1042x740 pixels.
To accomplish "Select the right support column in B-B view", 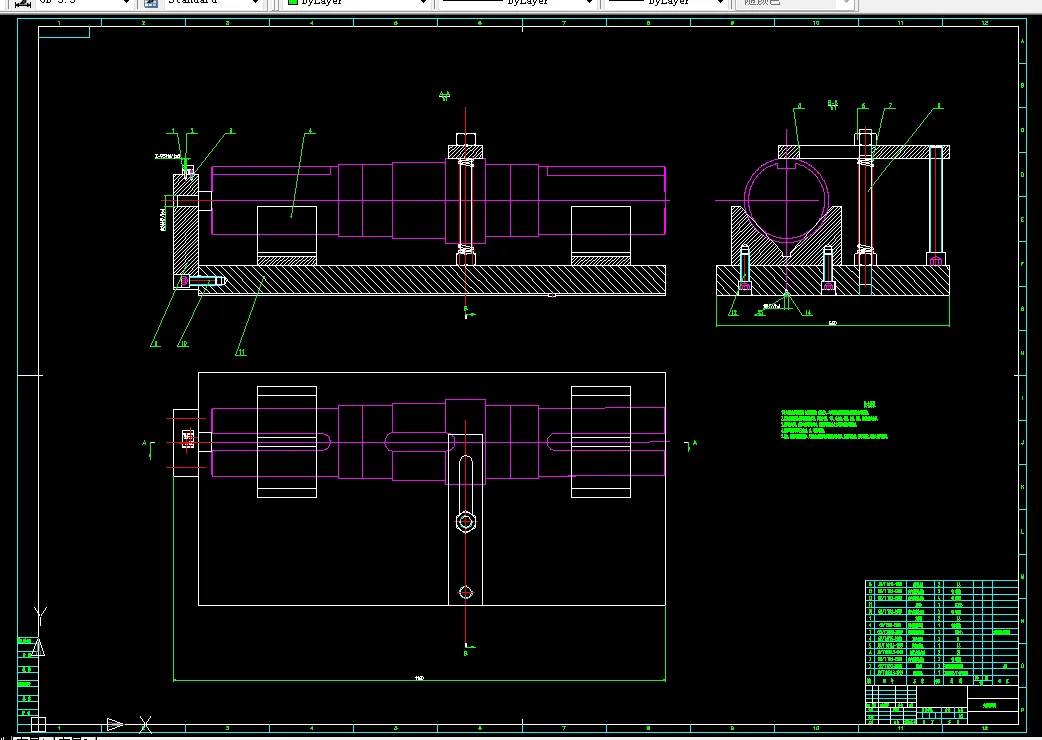I will coord(936,206).
